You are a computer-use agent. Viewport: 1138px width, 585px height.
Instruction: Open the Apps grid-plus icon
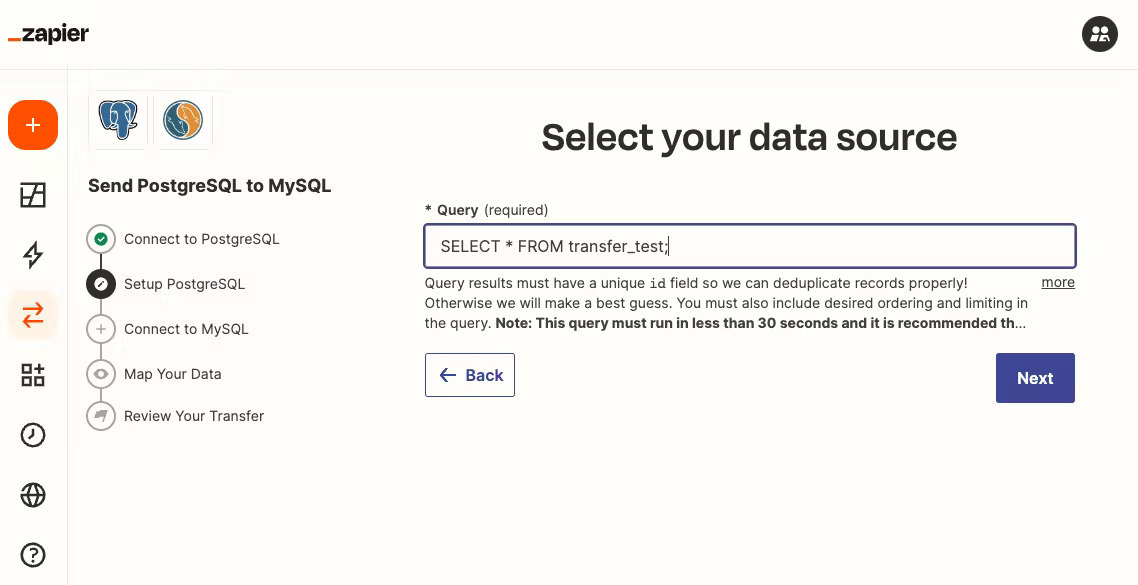33,375
